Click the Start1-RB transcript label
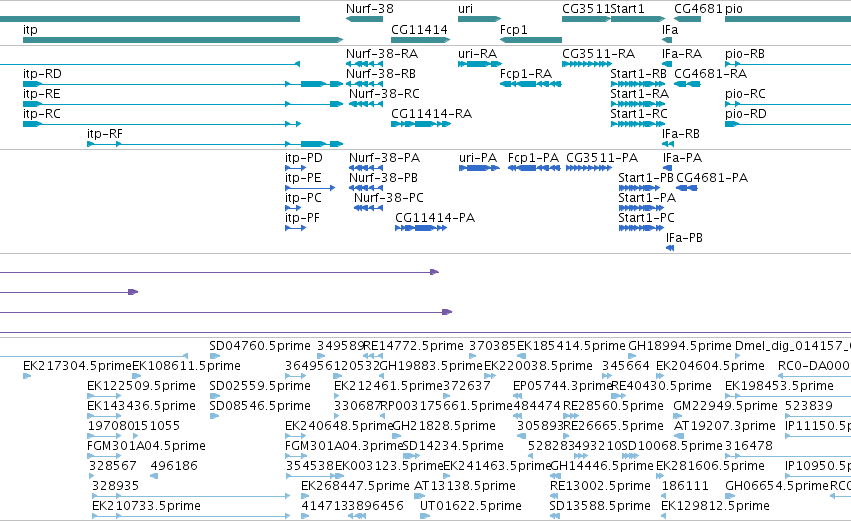 (x=639, y=74)
